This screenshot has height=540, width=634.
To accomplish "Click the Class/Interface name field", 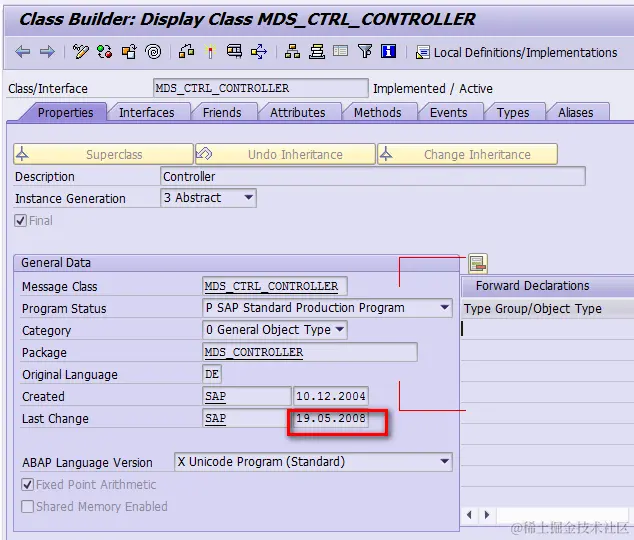I will (261, 88).
